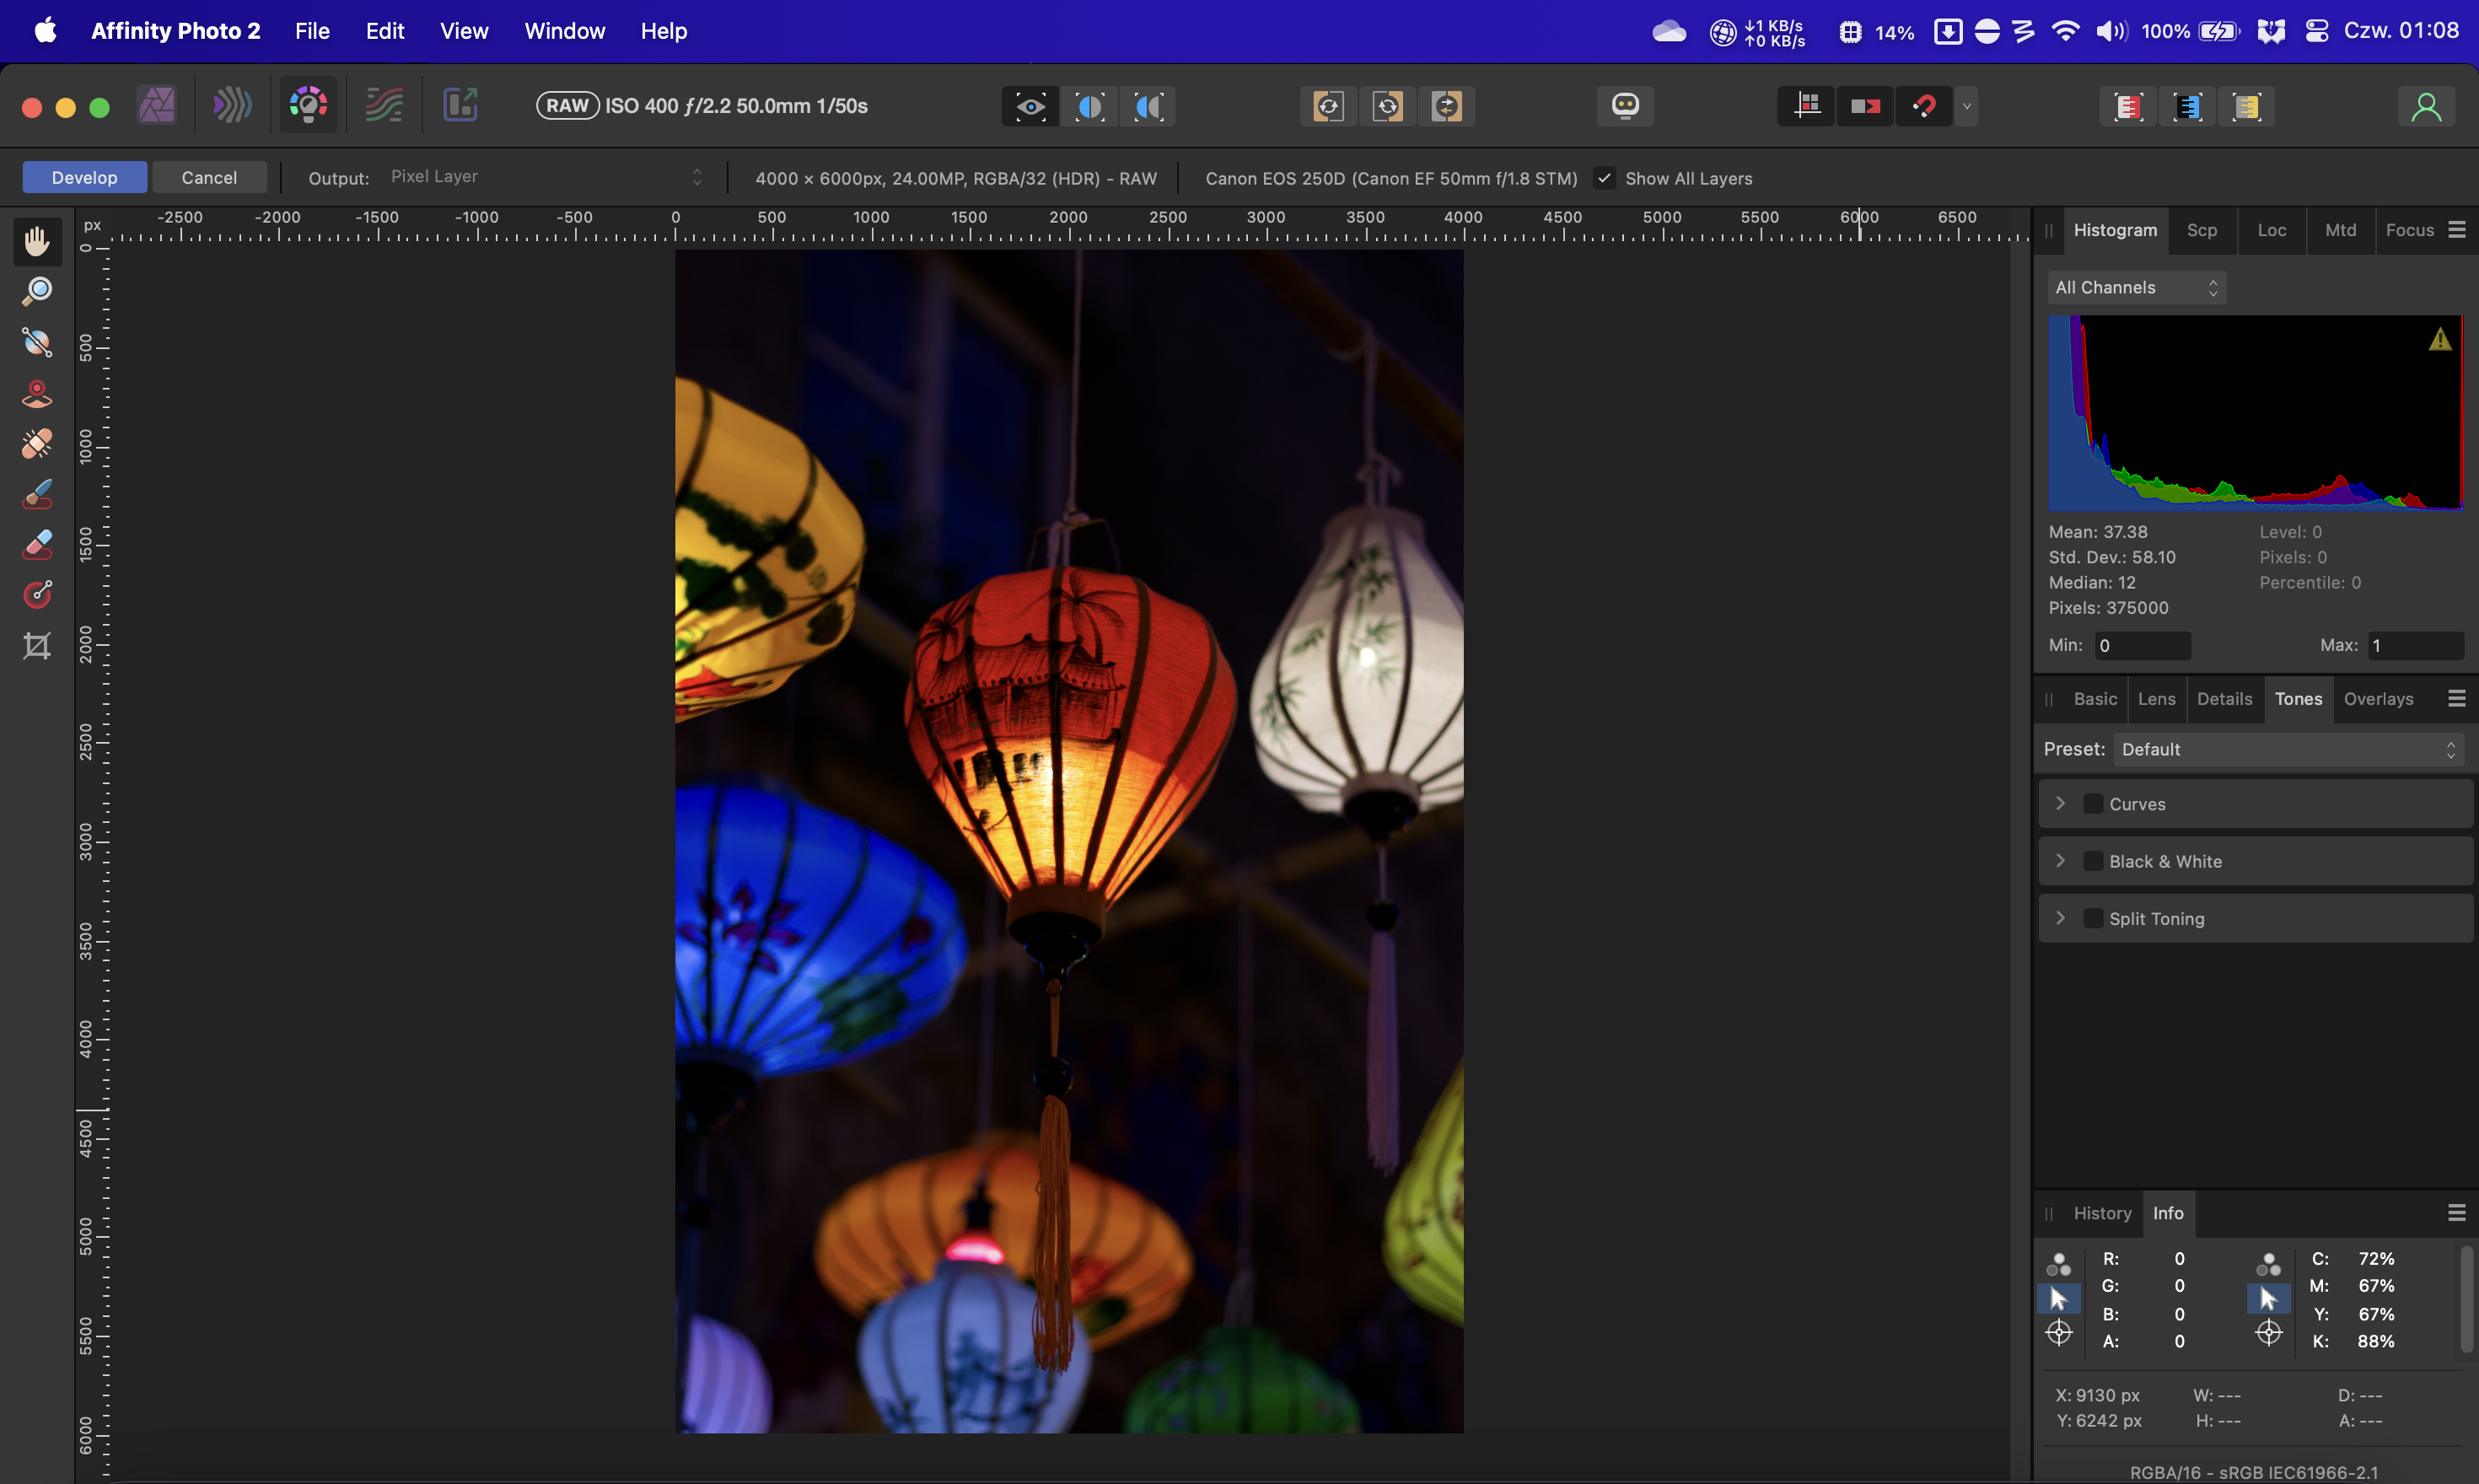
Task: Switch to the Lens tab
Action: (2156, 699)
